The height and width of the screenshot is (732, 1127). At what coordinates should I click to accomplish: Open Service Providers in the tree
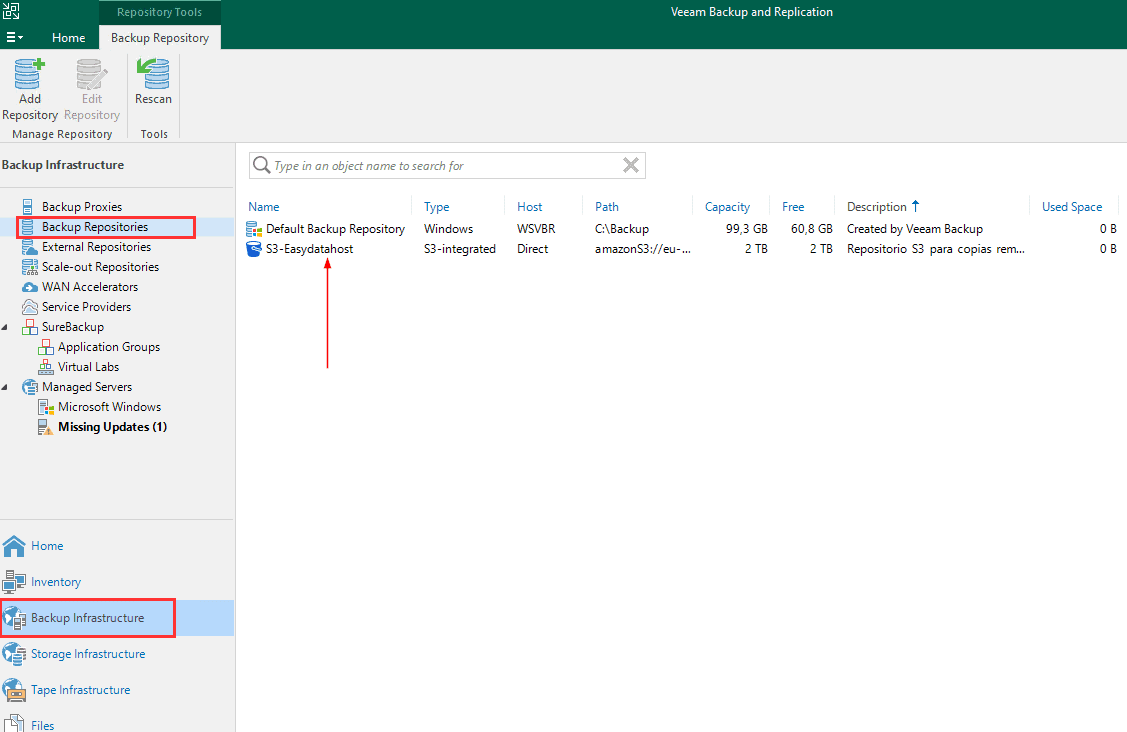[x=86, y=307]
